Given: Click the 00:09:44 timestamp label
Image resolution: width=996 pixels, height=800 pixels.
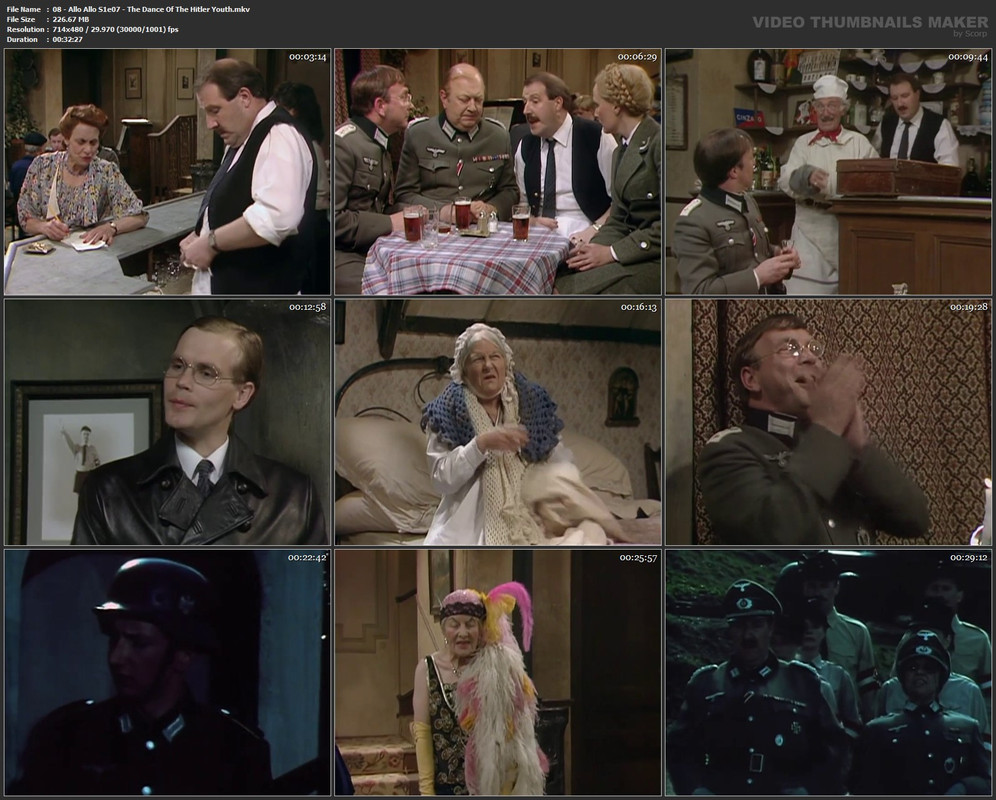Looking at the screenshot, I should tap(968, 57).
